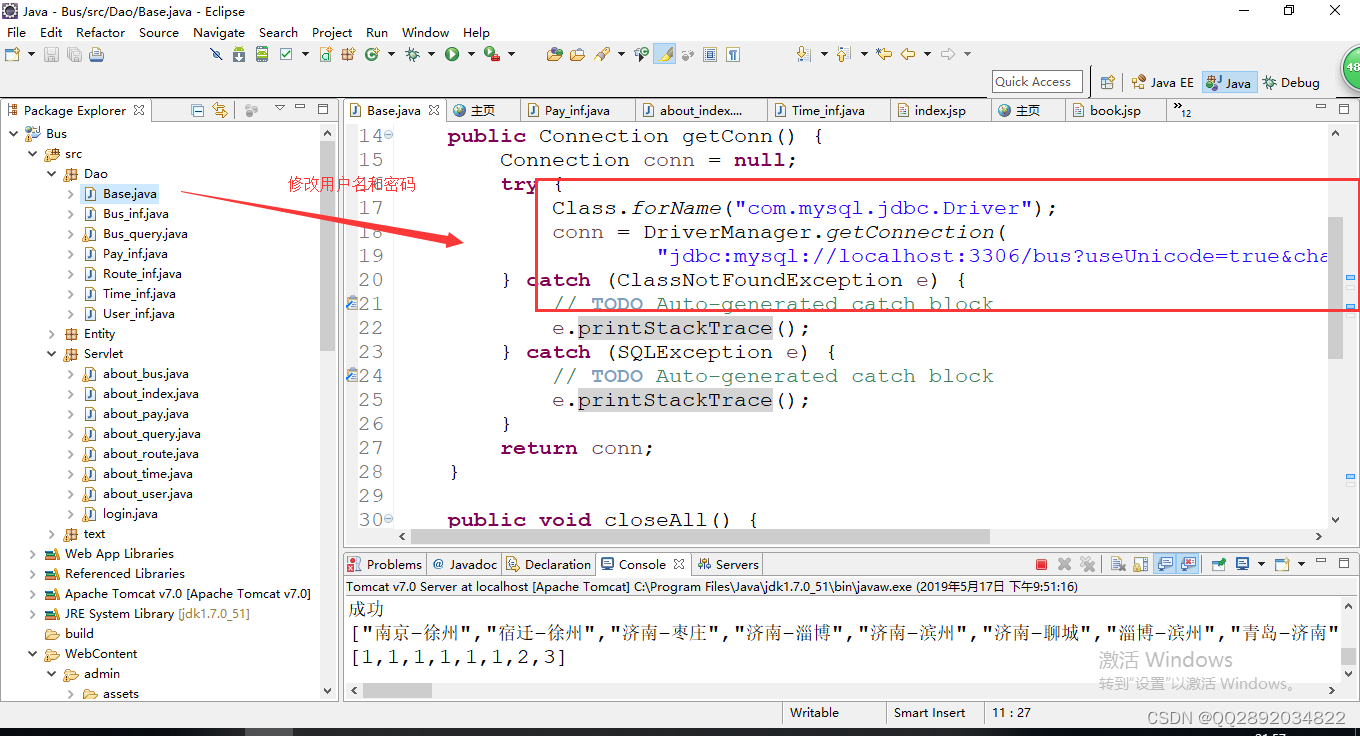Terminate the Tomcat server with red stop icon
1360x736 pixels.
[x=1041, y=564]
